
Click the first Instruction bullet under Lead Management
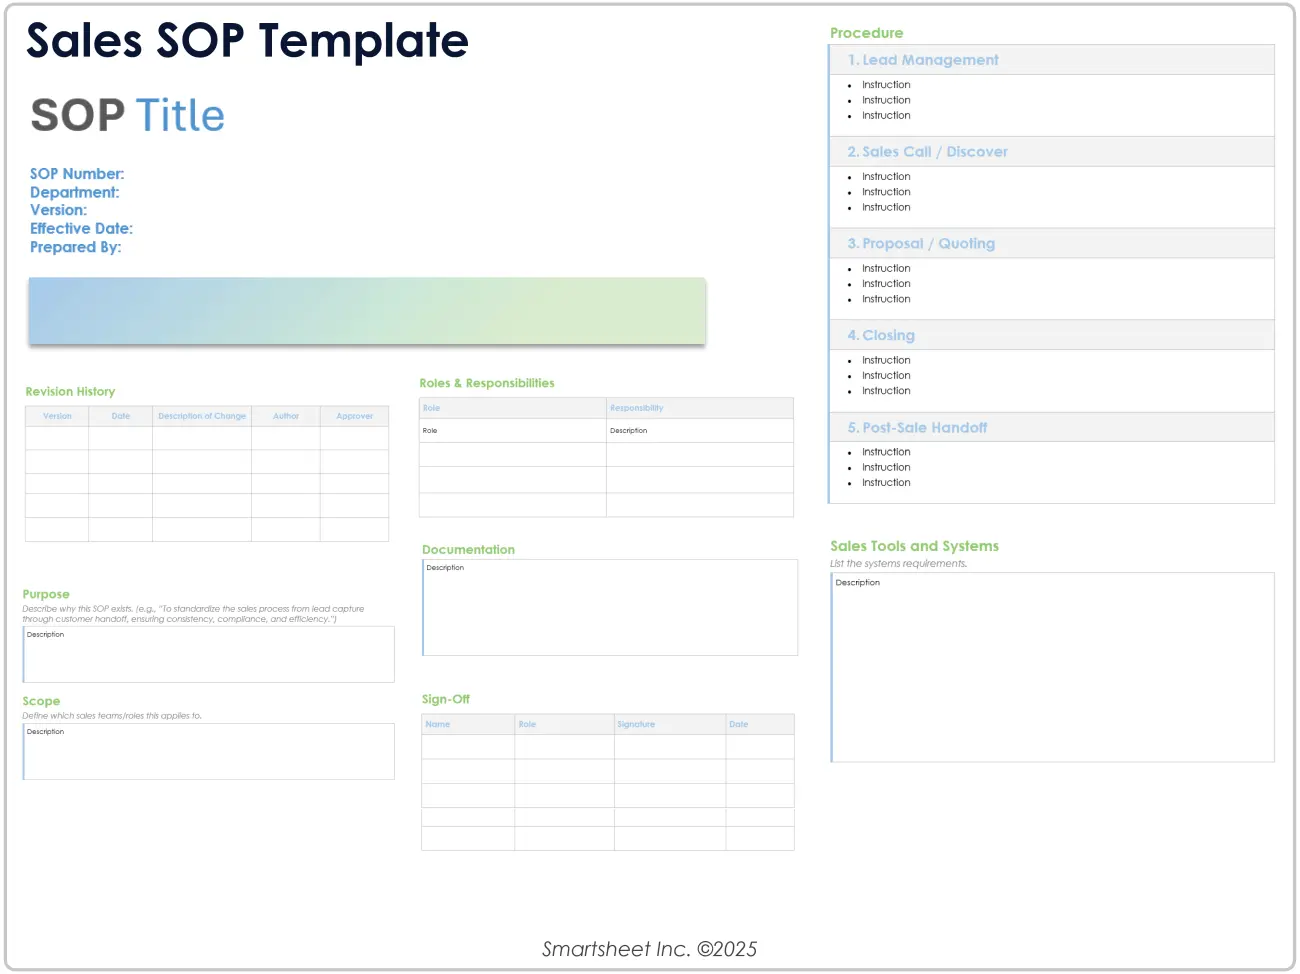886,84
